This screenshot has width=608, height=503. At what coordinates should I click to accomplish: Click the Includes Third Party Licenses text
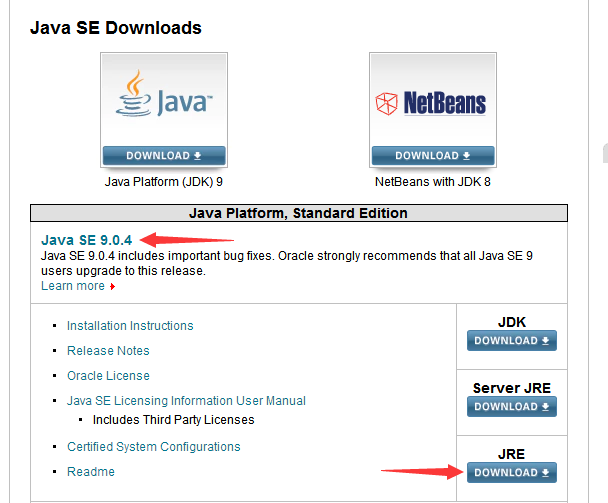173,420
